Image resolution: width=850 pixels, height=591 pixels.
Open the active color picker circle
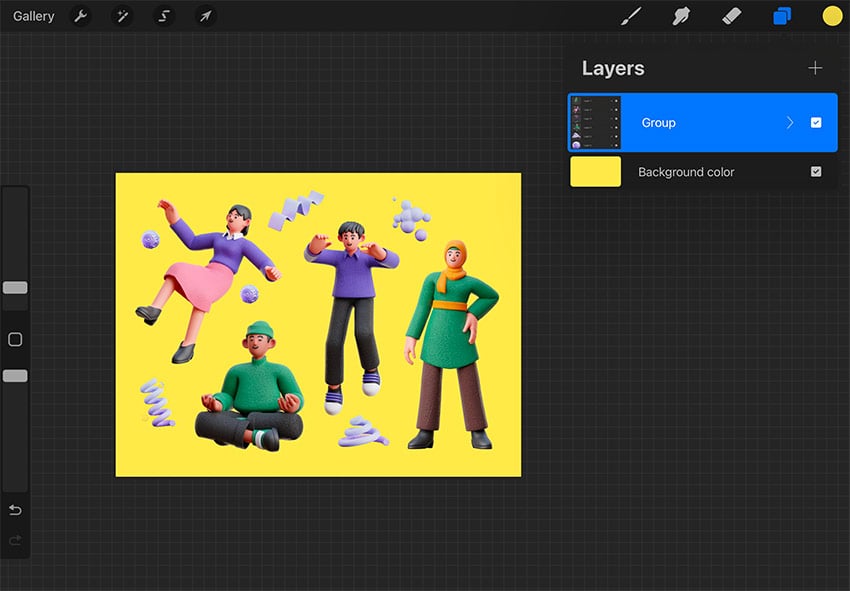[831, 16]
